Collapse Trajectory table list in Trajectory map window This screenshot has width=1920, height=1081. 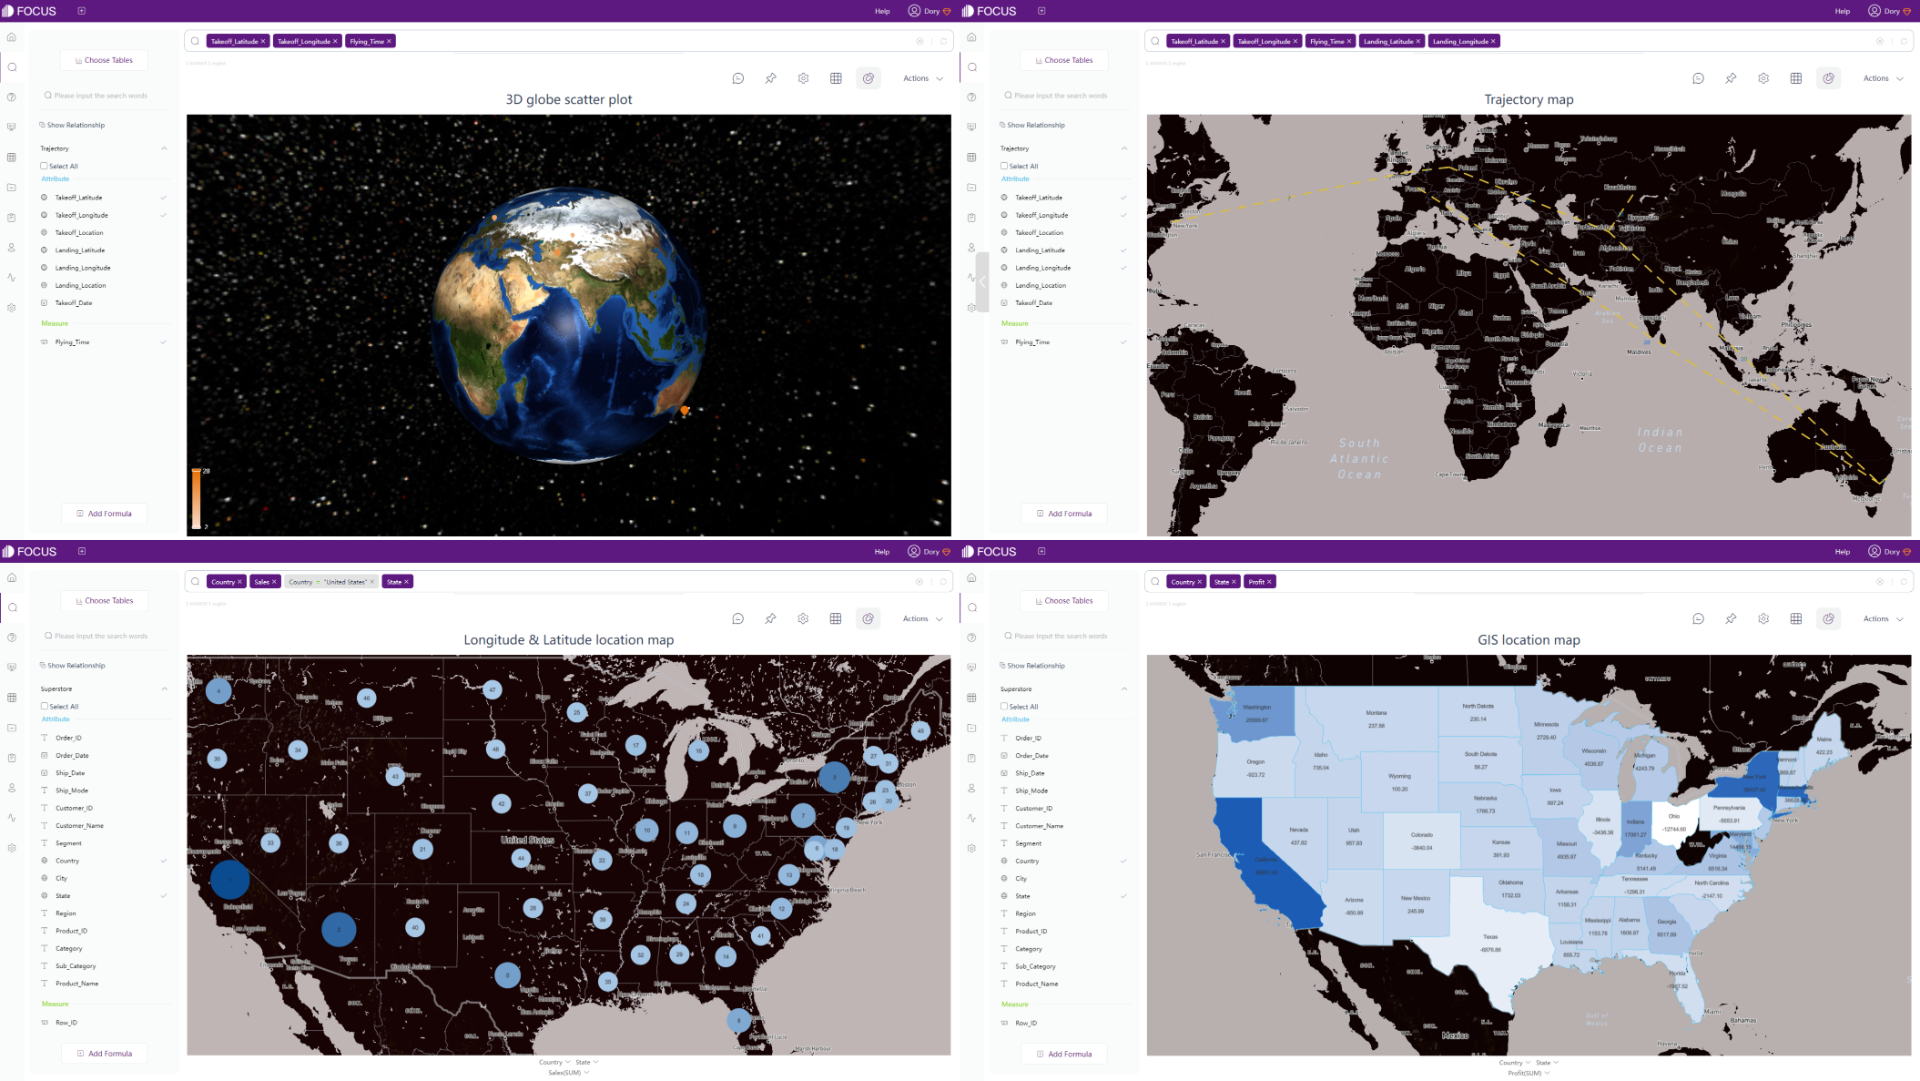click(x=1124, y=148)
